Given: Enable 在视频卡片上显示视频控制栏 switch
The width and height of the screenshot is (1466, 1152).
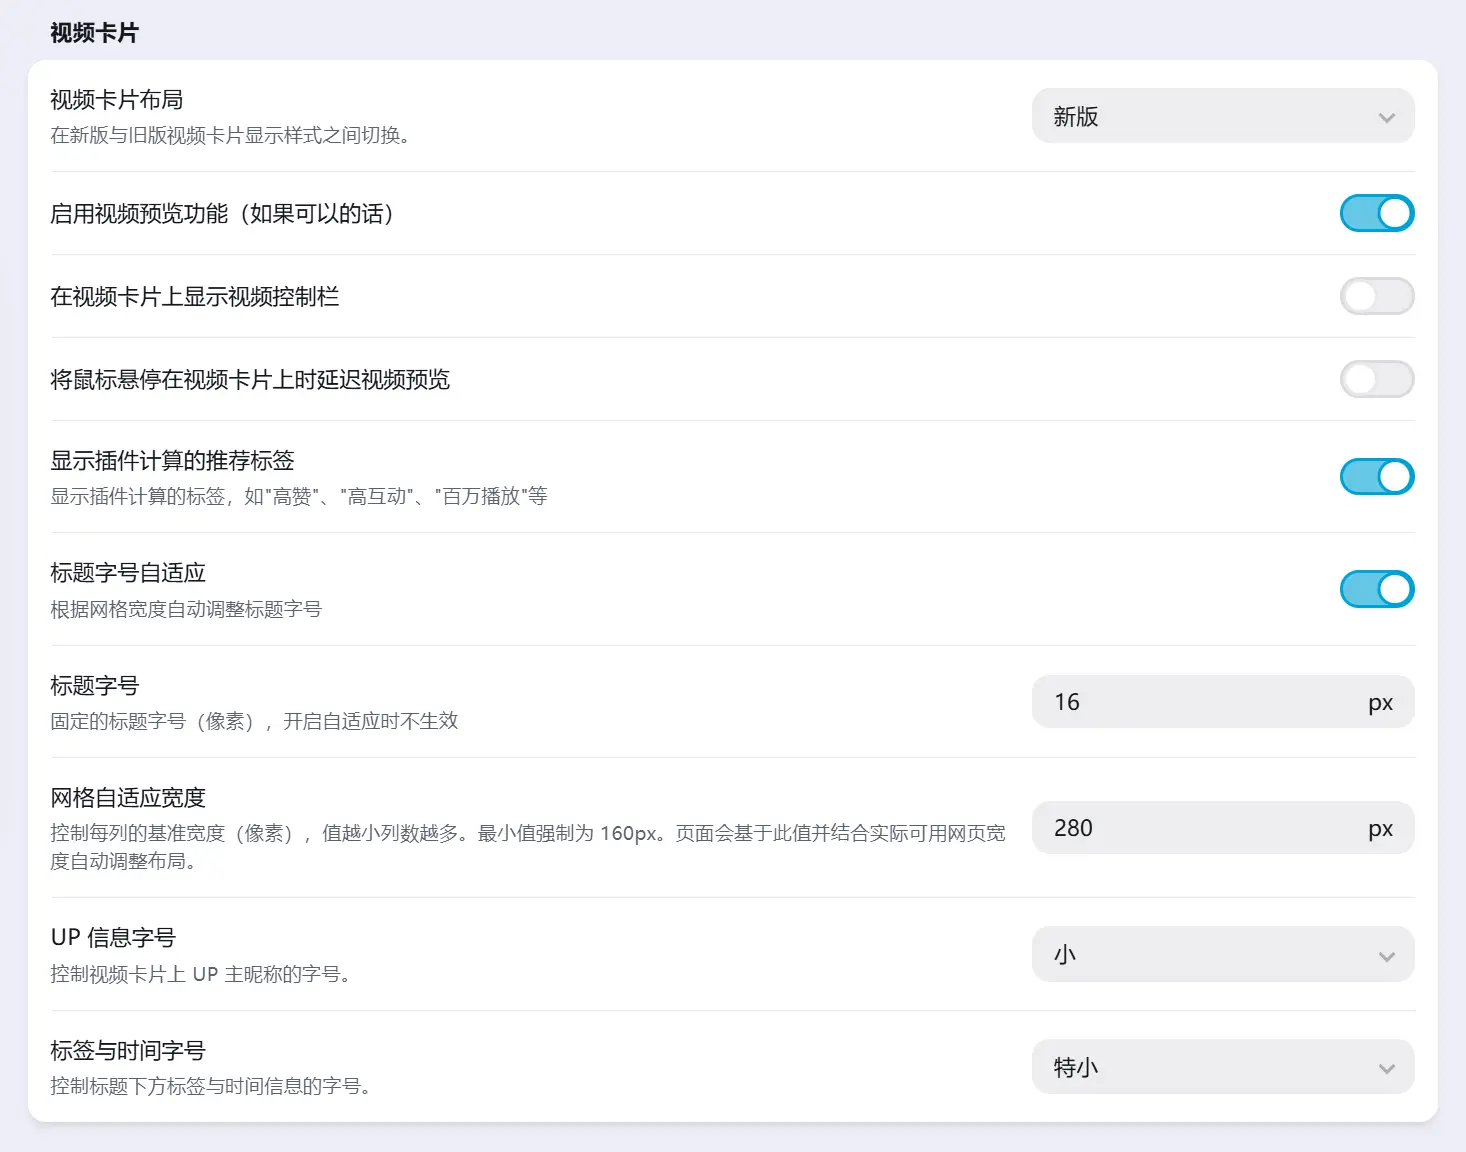Looking at the screenshot, I should pos(1376,296).
